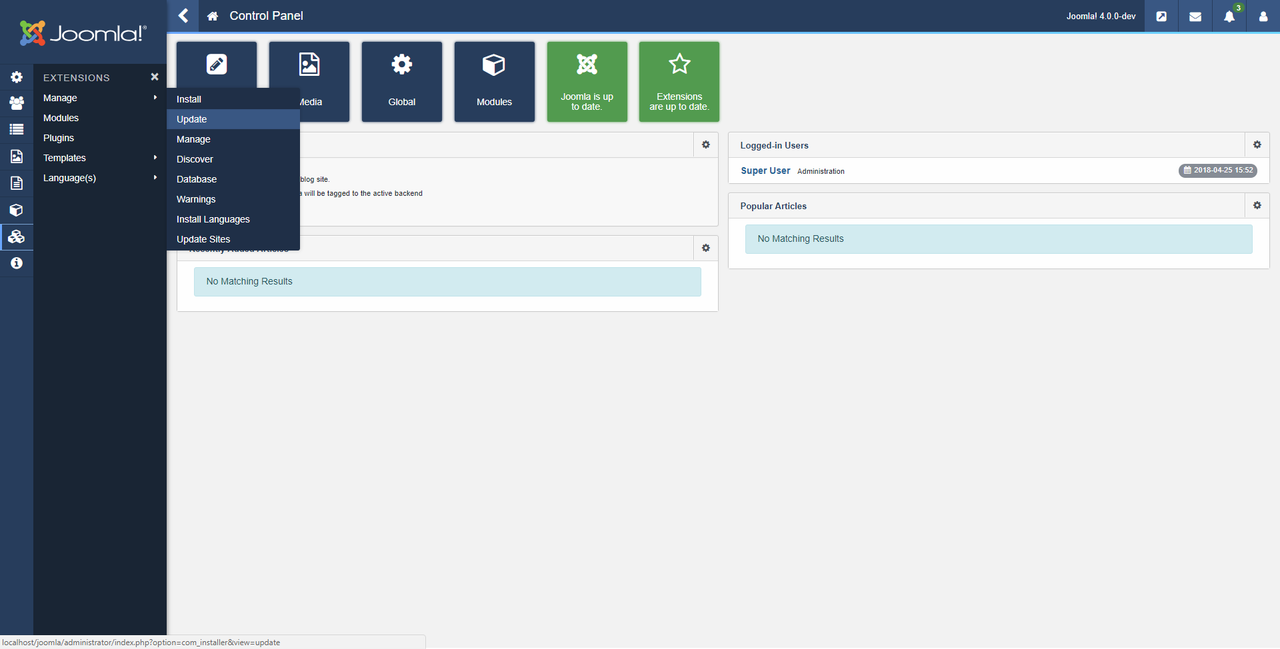Expand the Language(s) submenu arrow
This screenshot has width=1280, height=649.
(x=155, y=178)
